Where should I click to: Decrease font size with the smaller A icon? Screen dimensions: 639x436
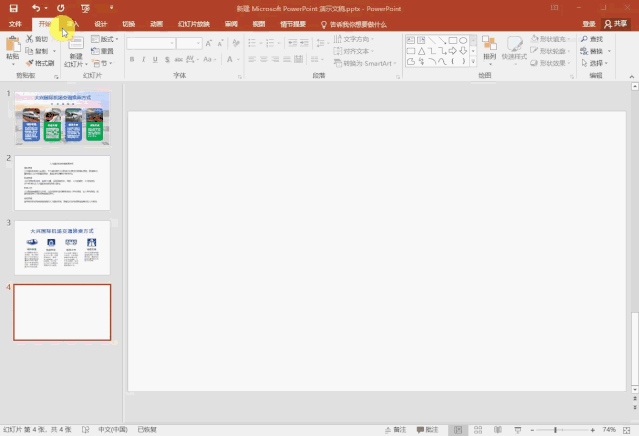(x=220, y=43)
